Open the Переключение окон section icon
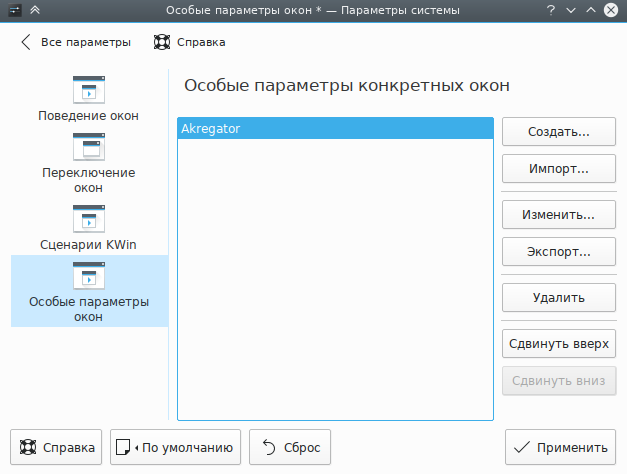 (89, 147)
